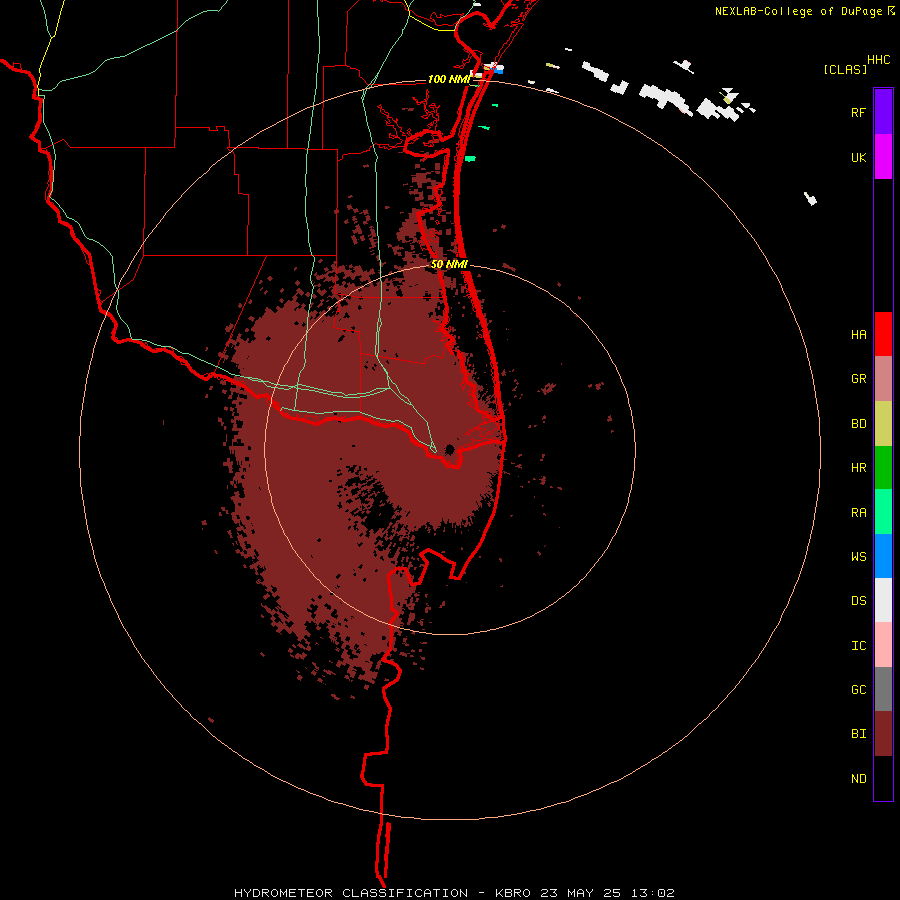Click the HHC product label
This screenshot has height=900, width=900.
tap(879, 60)
